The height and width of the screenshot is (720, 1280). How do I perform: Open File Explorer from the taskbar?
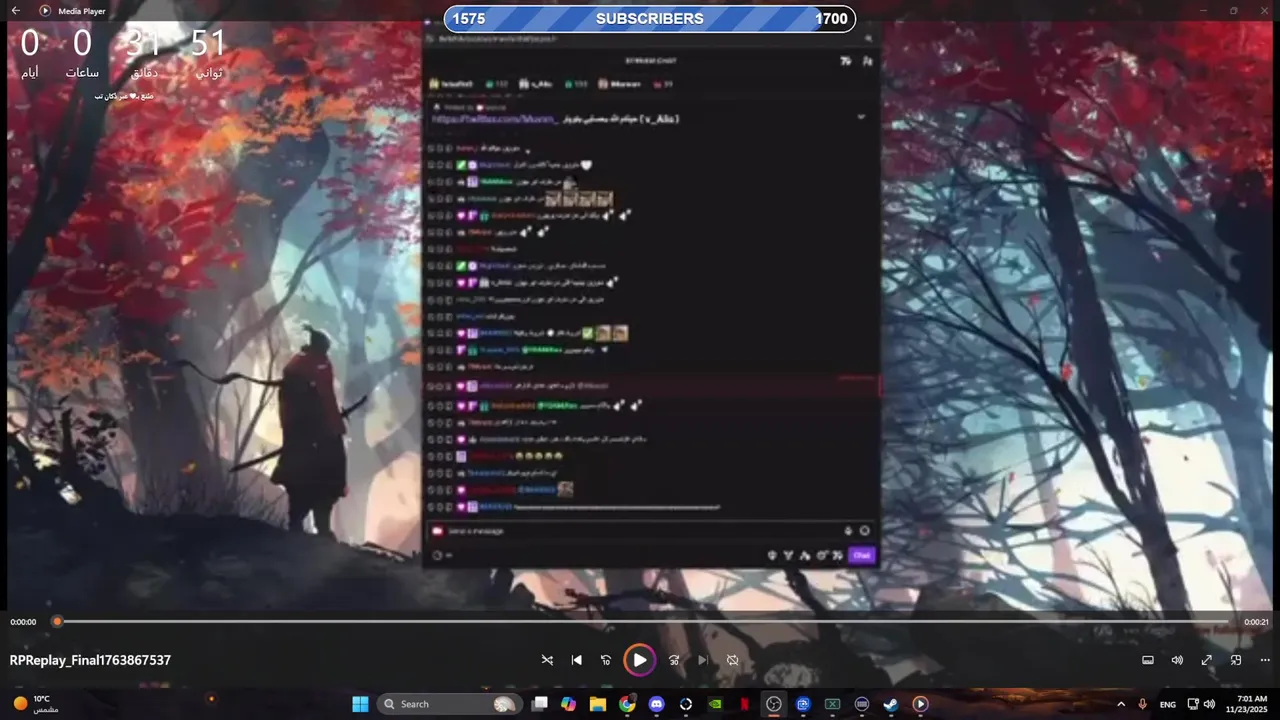point(598,704)
